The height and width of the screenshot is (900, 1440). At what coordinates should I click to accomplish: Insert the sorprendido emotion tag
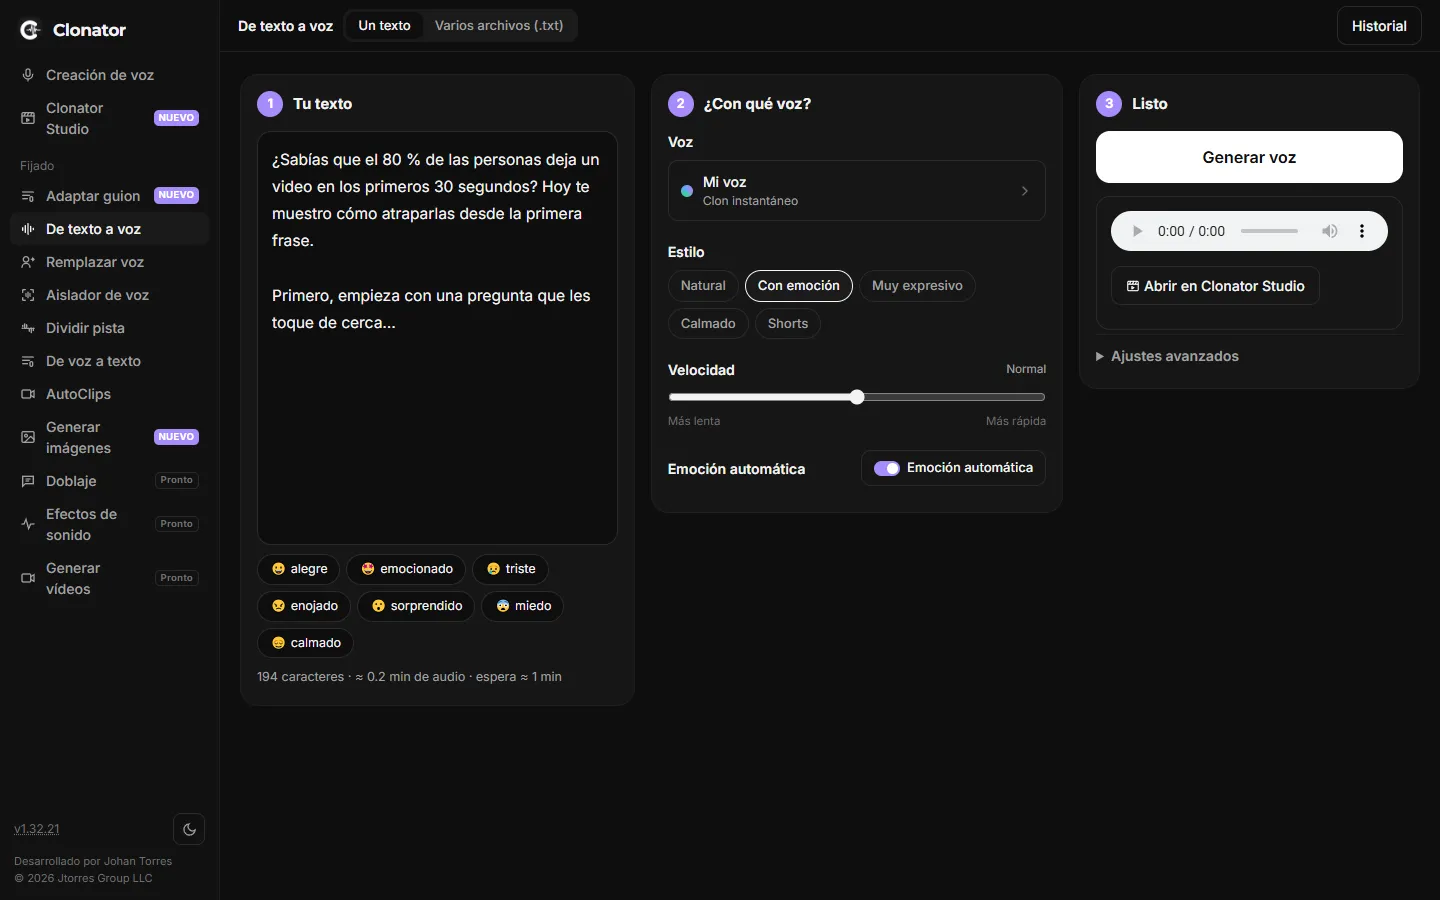[x=416, y=606]
